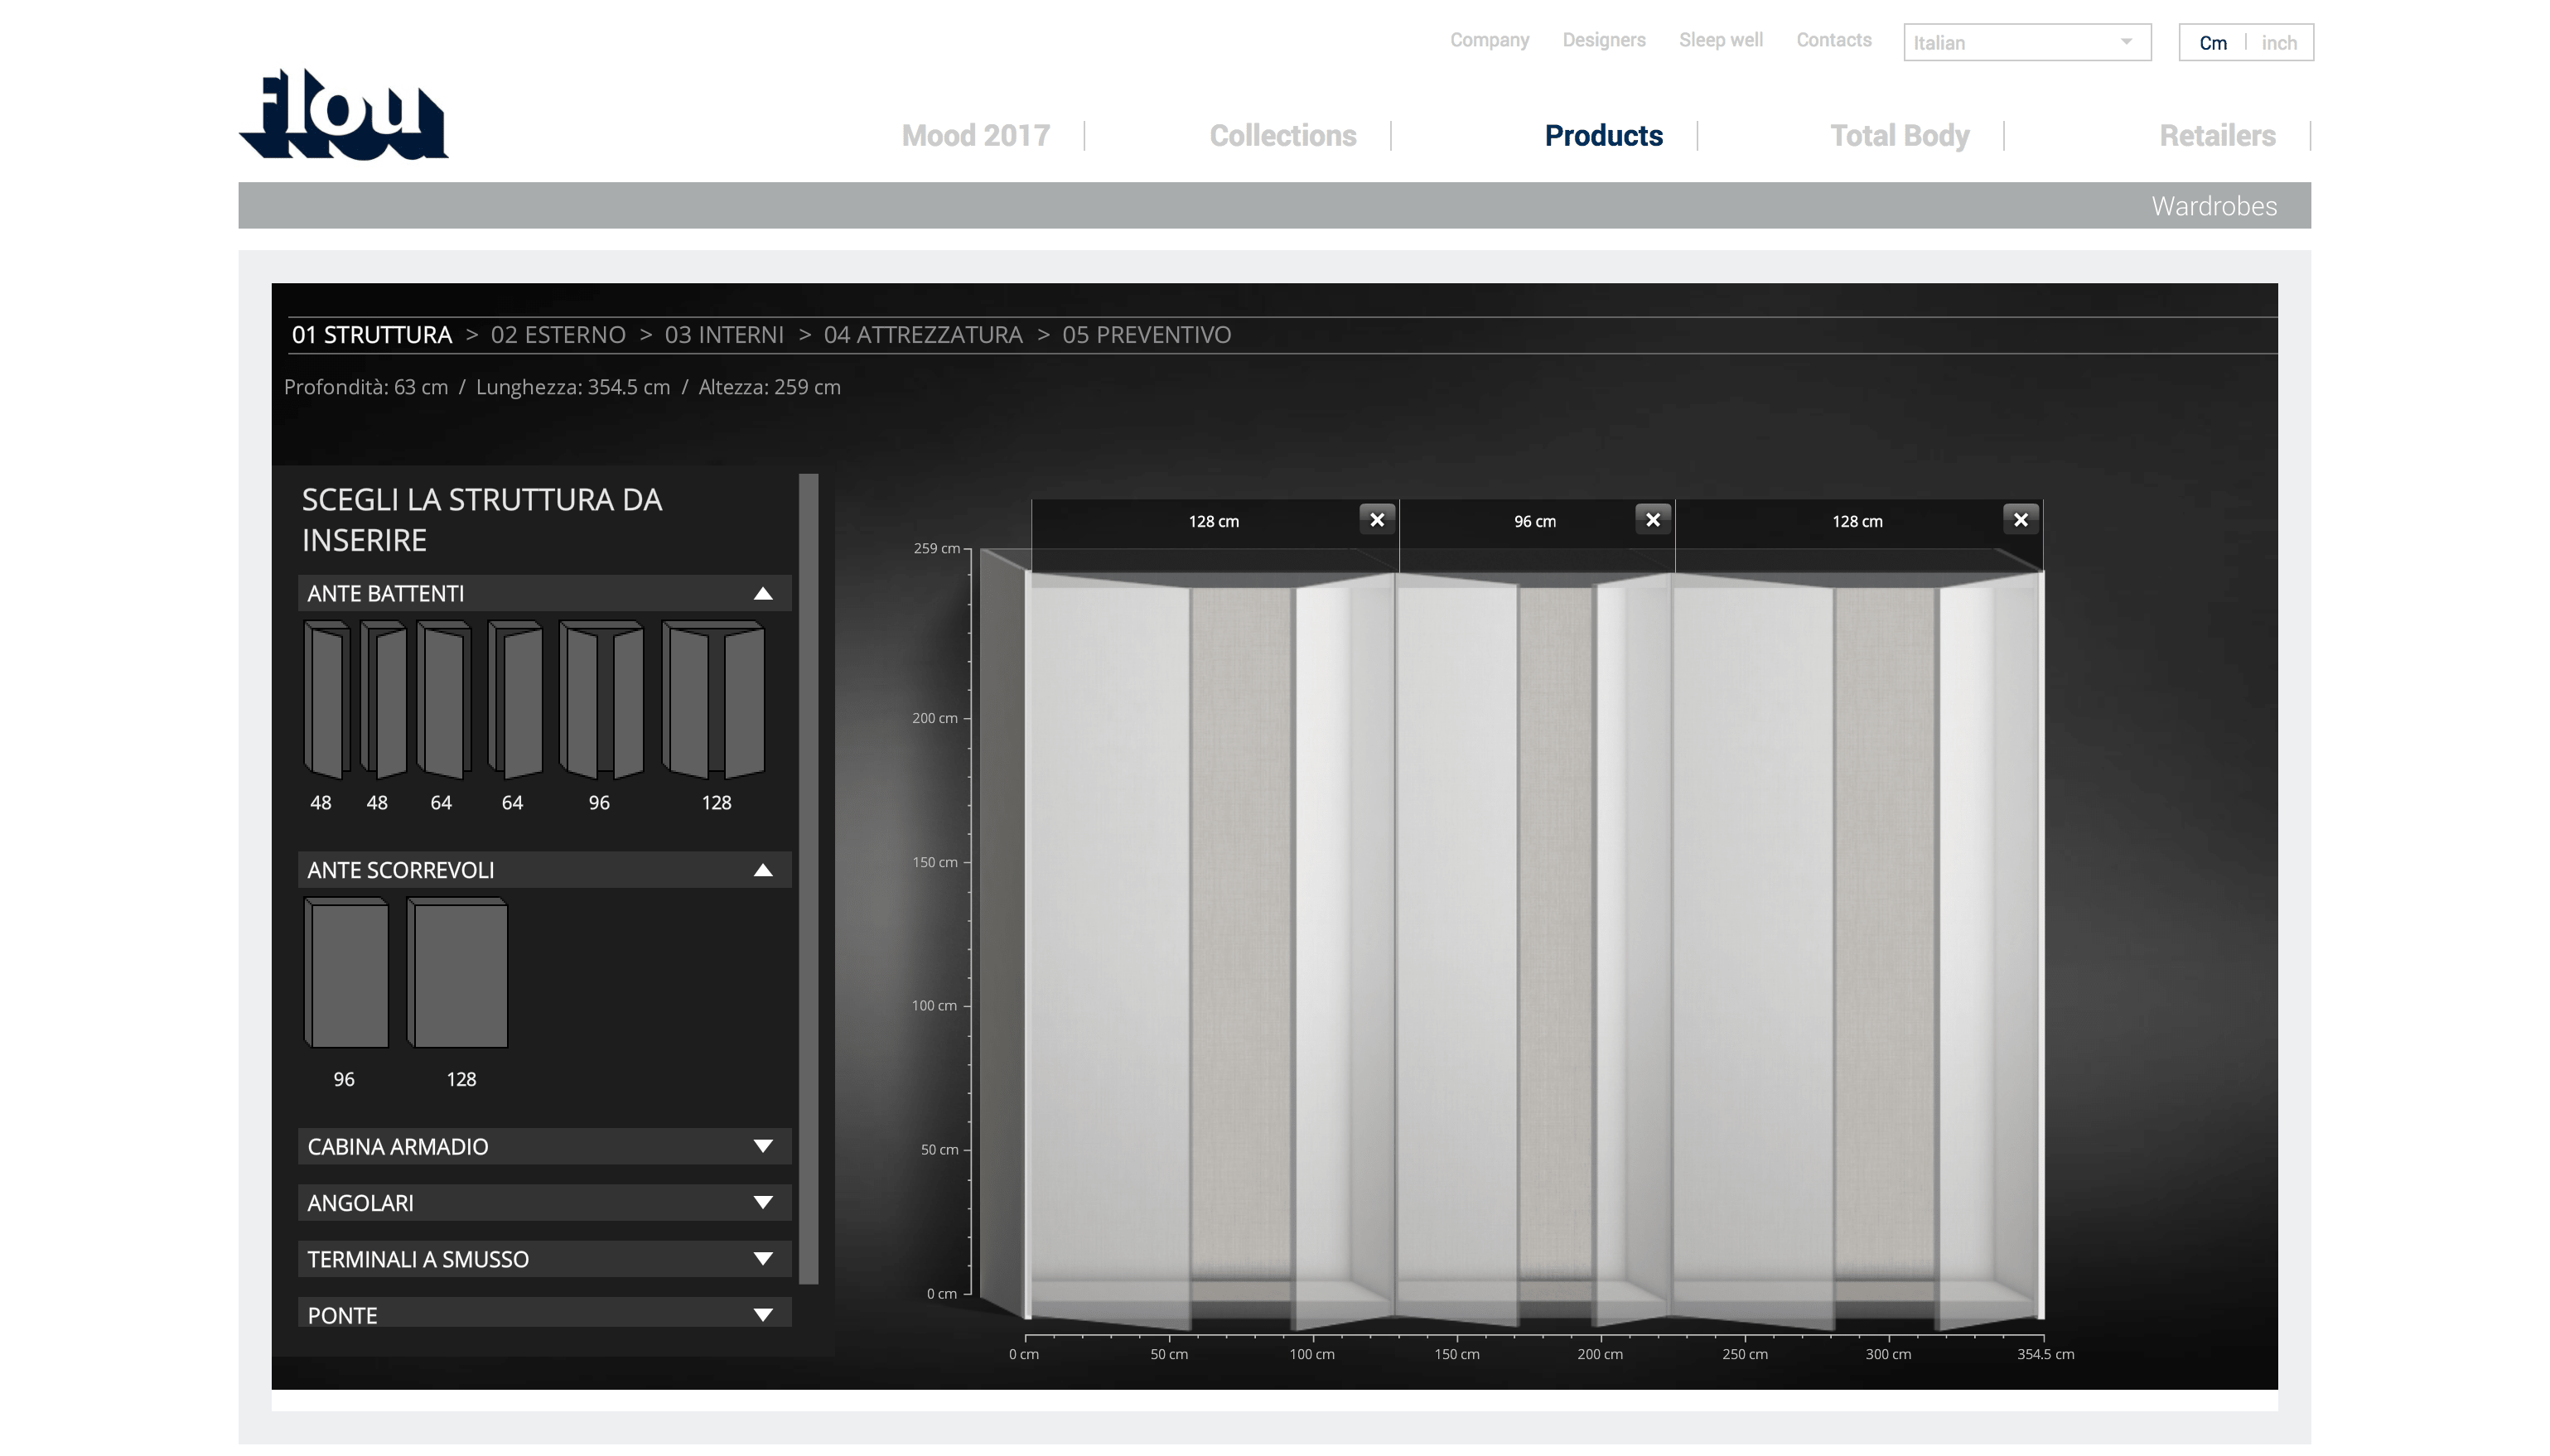The image size is (2550, 1456).
Task: Toggle the ANTE SCORREVOLI section collapse
Action: (764, 870)
